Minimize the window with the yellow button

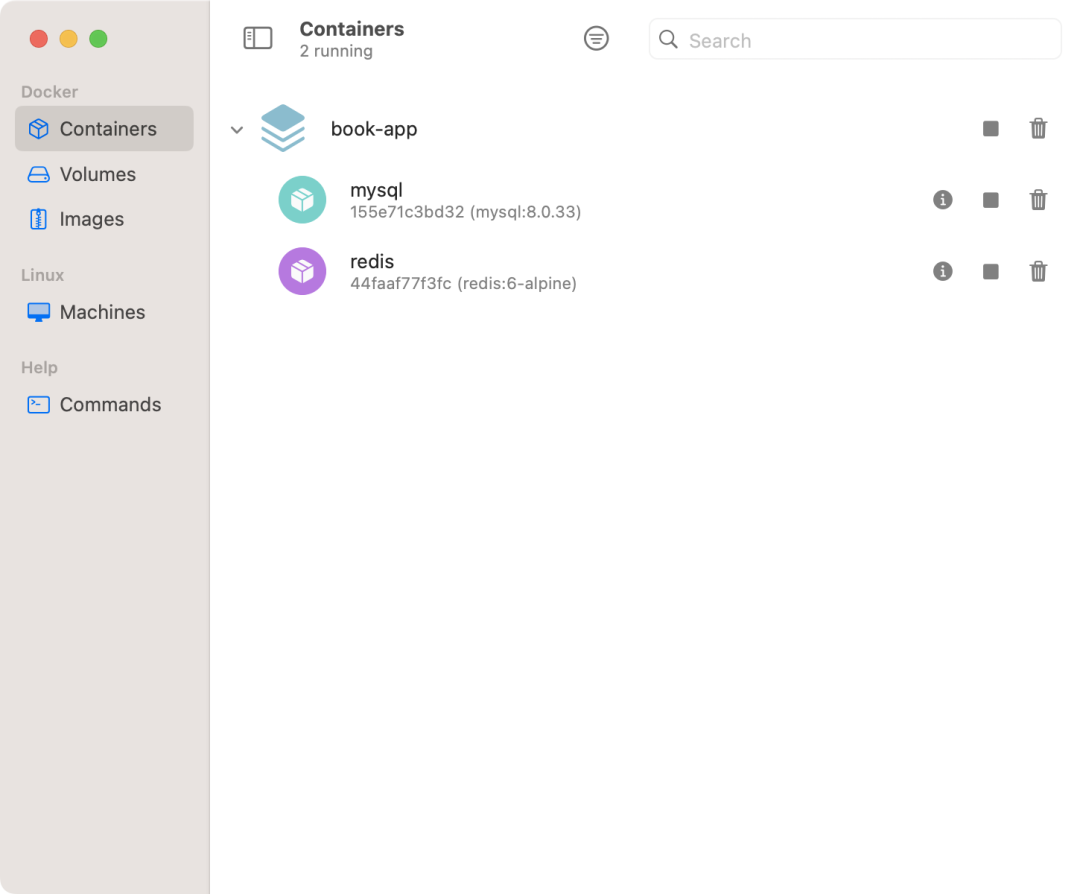click(x=68, y=39)
